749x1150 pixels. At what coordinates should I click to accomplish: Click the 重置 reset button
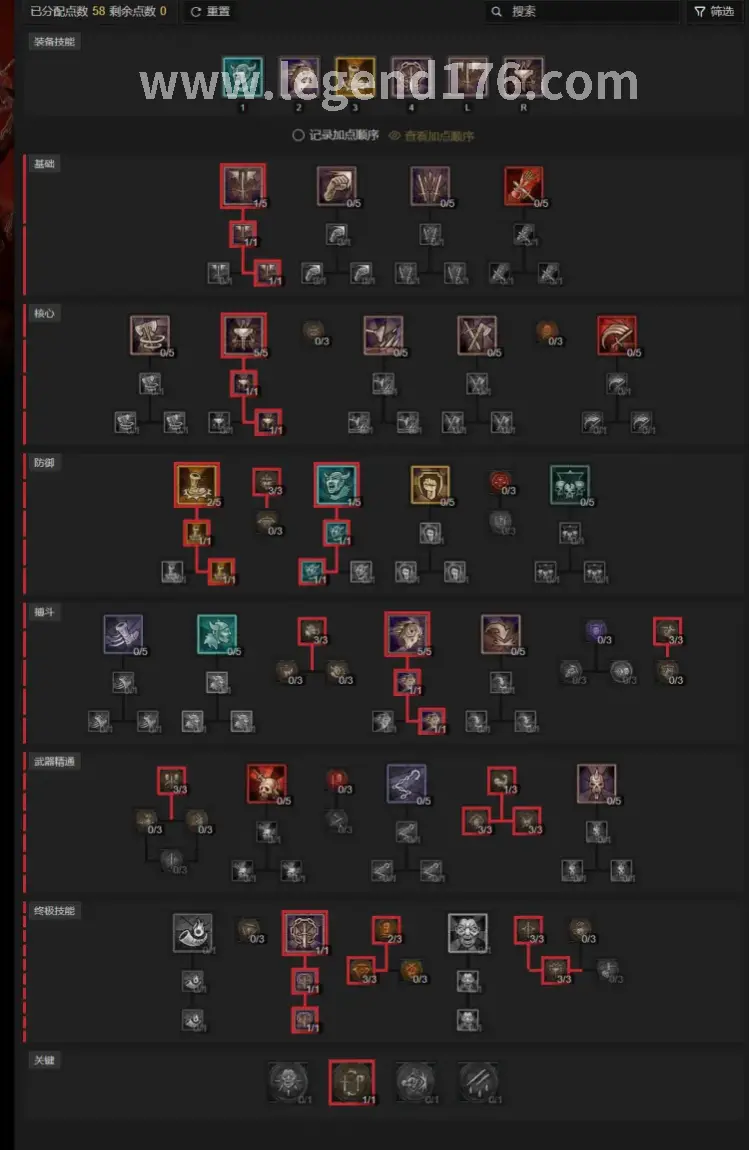pos(210,11)
